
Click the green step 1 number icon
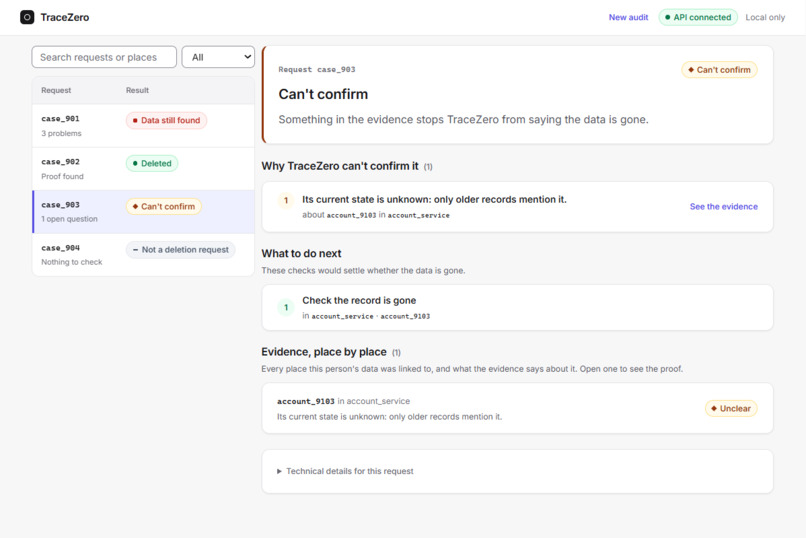(x=286, y=307)
